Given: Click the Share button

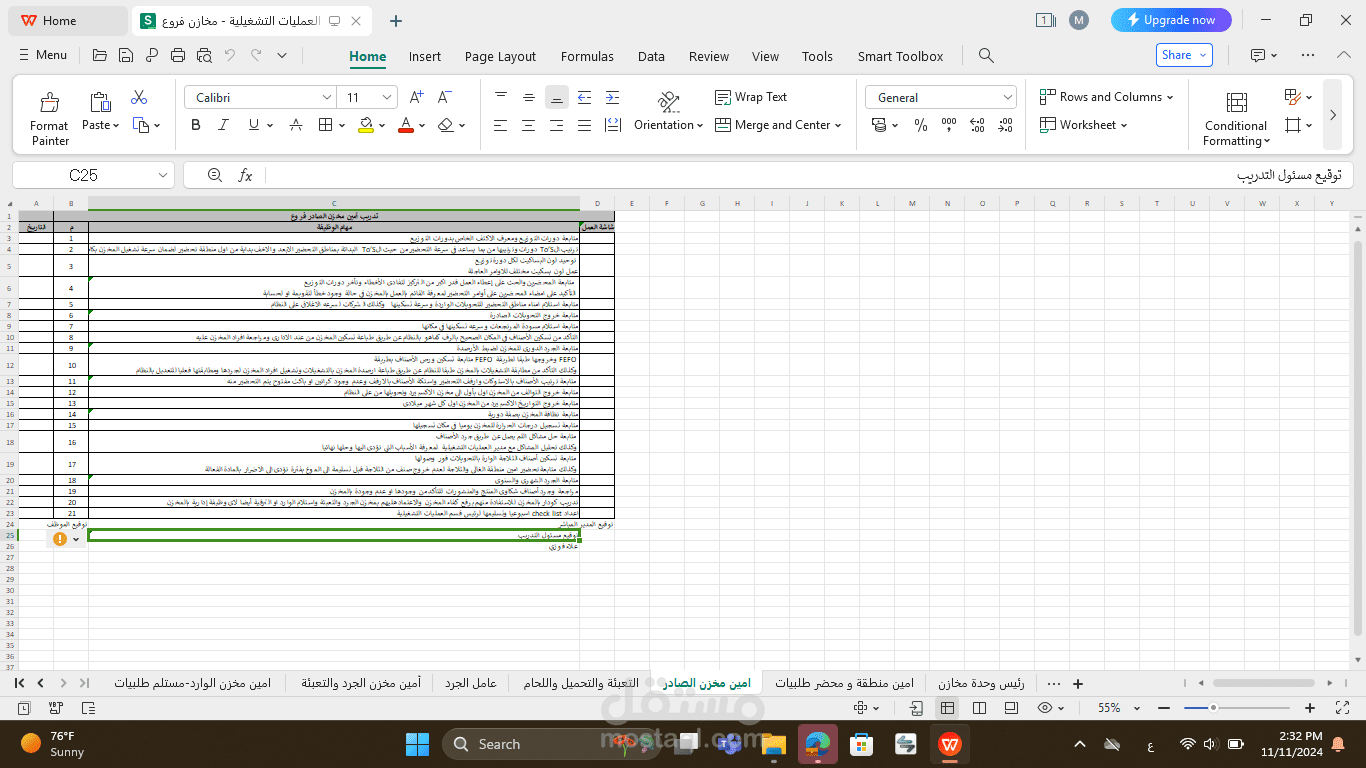Looking at the screenshot, I should point(1184,55).
